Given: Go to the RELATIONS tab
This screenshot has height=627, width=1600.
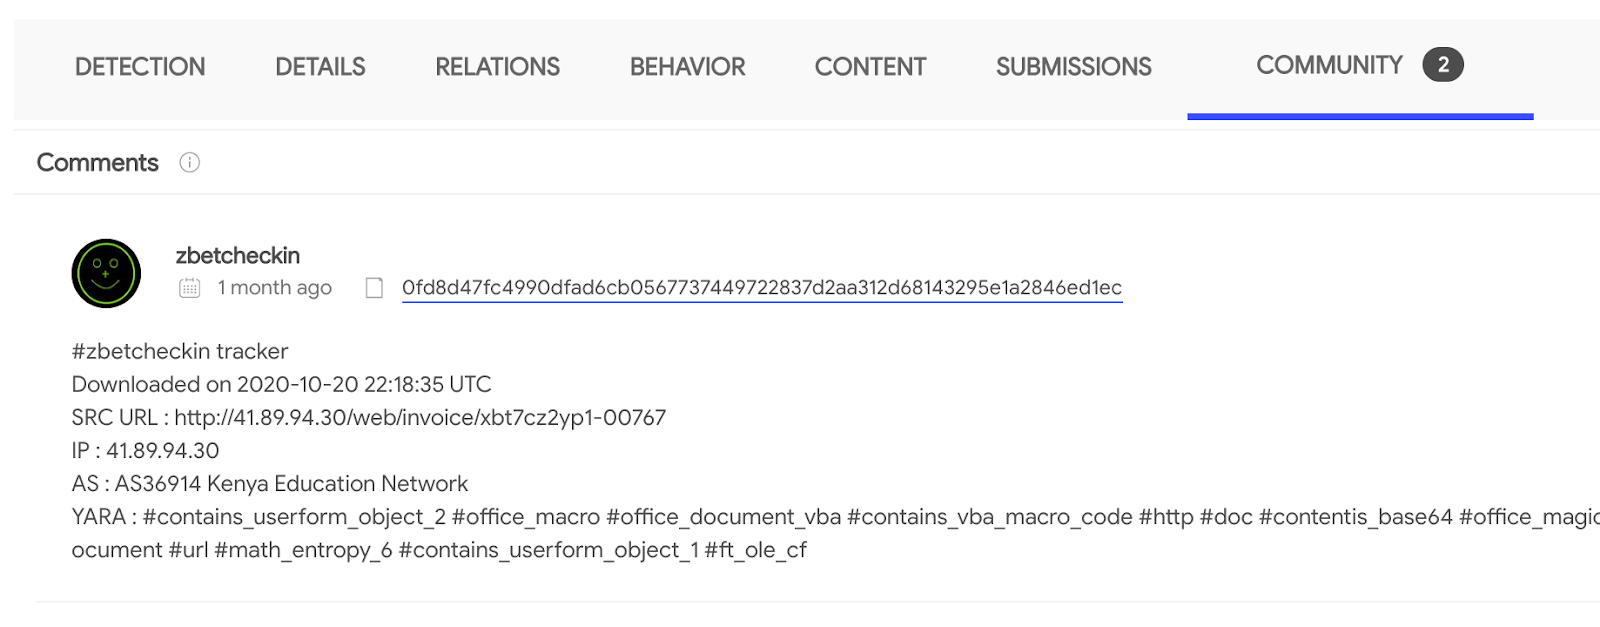Looking at the screenshot, I should point(497,67).
